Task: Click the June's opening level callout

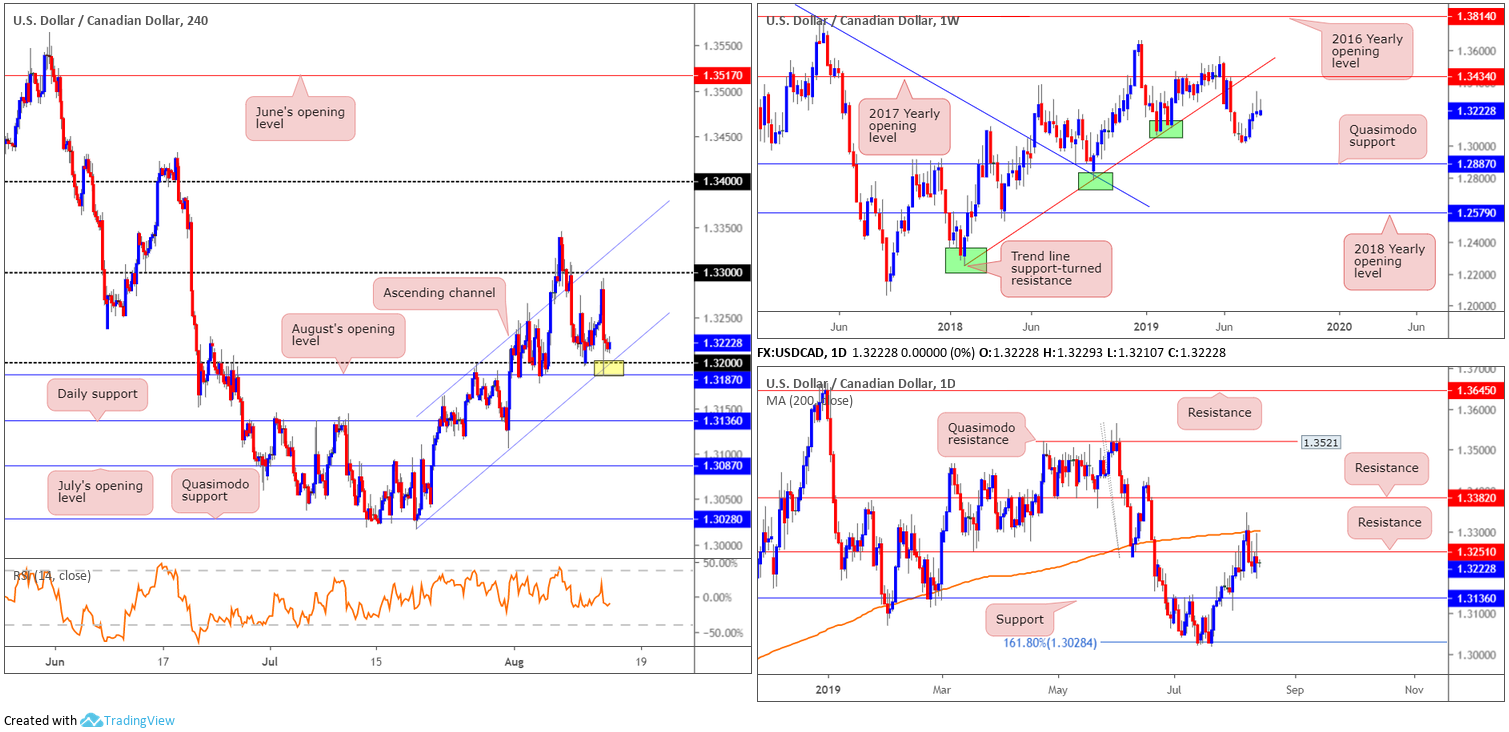Action: click(x=299, y=117)
